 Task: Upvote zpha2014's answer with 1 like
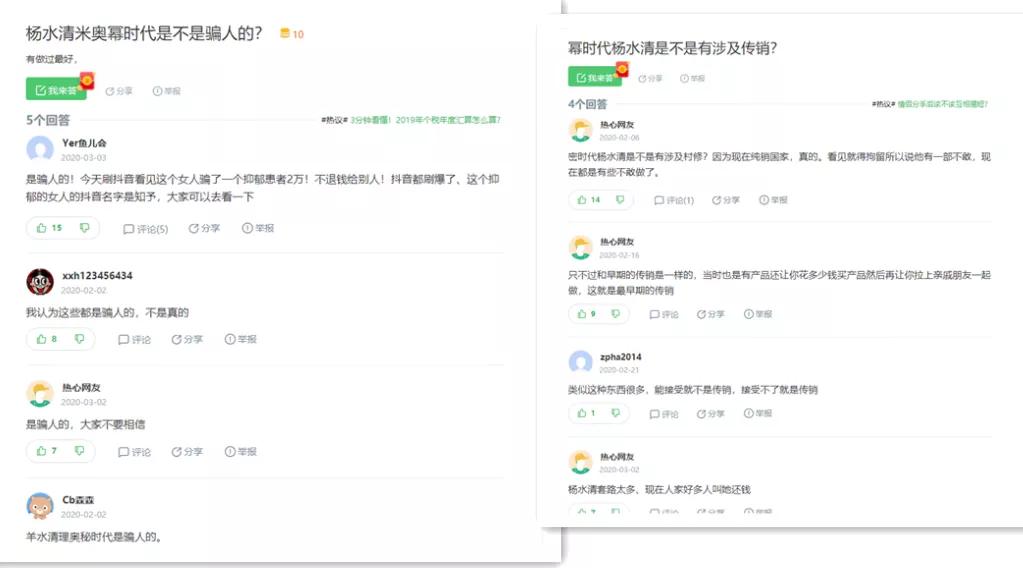587,413
